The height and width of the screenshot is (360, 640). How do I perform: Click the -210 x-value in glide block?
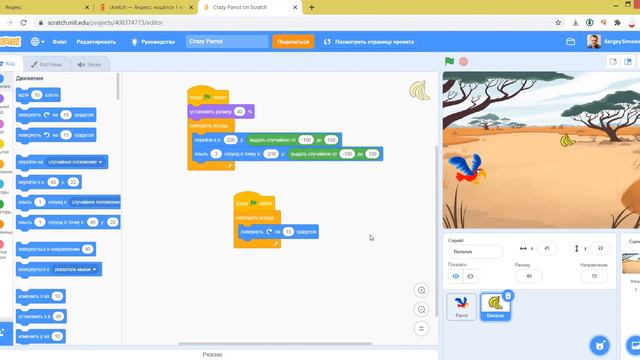tap(271, 154)
